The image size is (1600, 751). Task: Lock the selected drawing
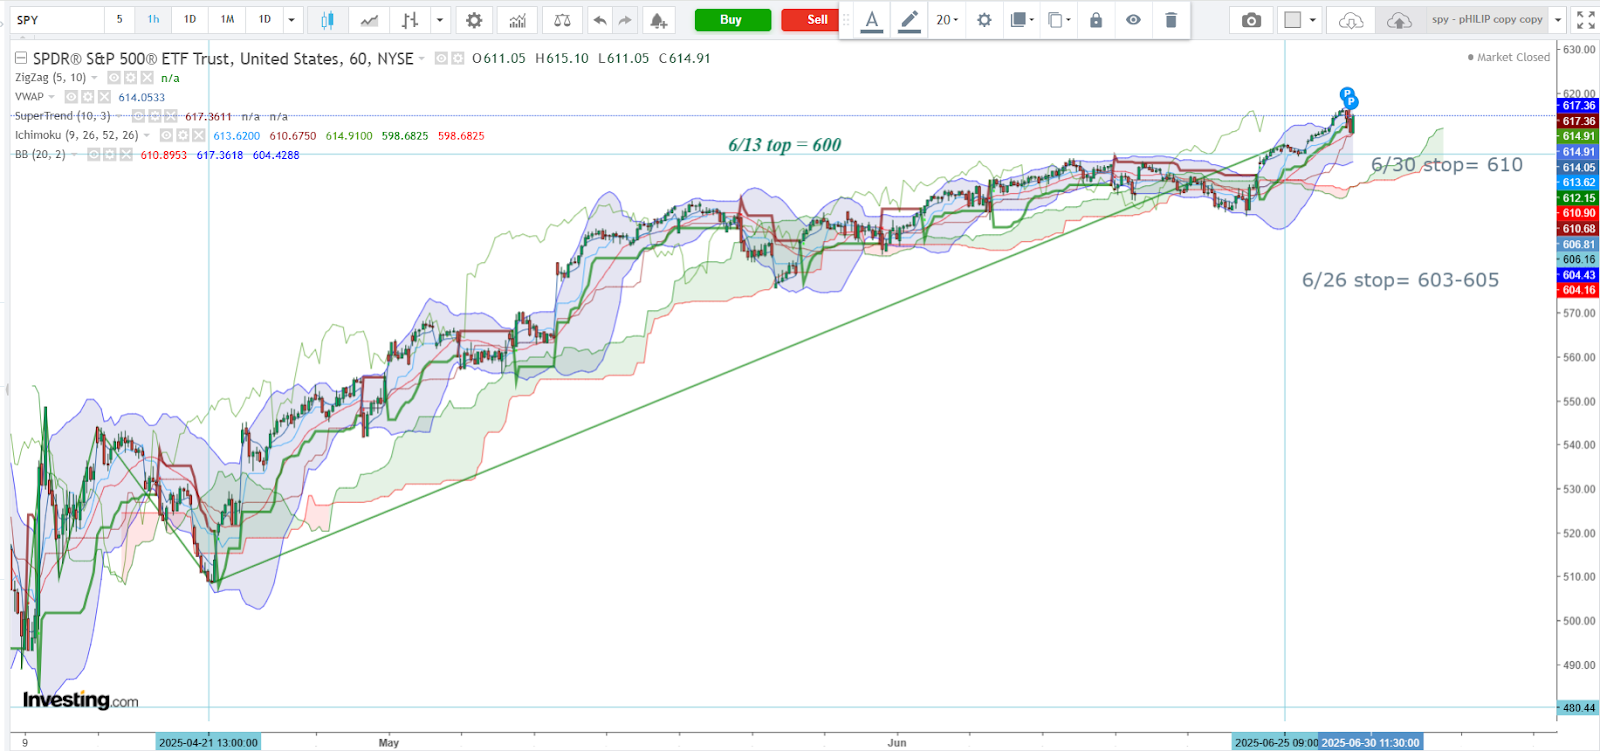(x=1096, y=20)
